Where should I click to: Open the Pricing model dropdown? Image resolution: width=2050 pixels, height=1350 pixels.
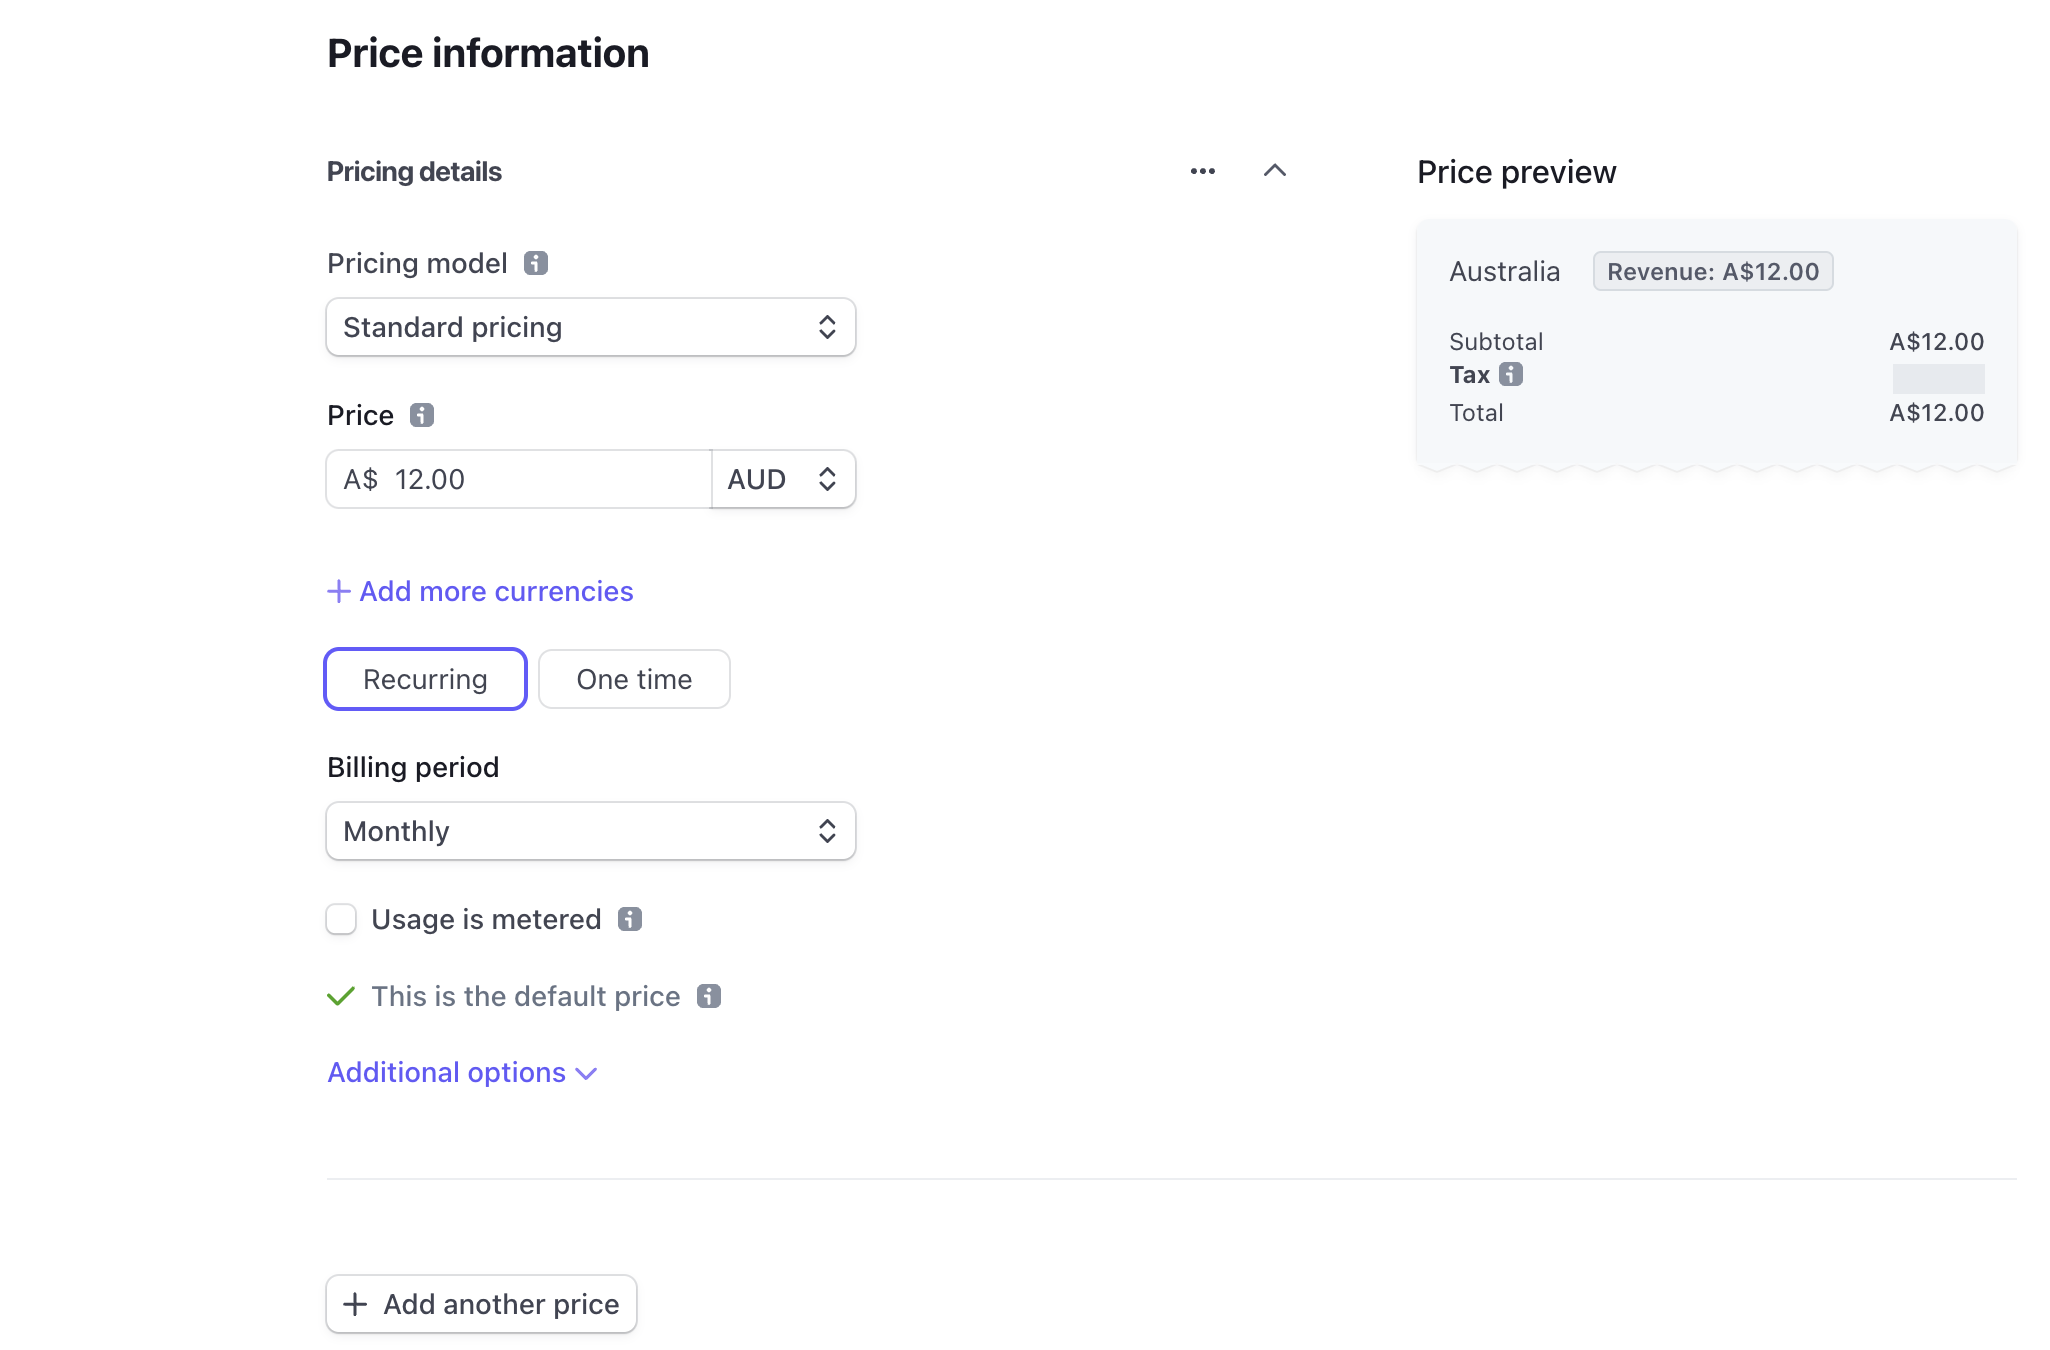point(592,327)
